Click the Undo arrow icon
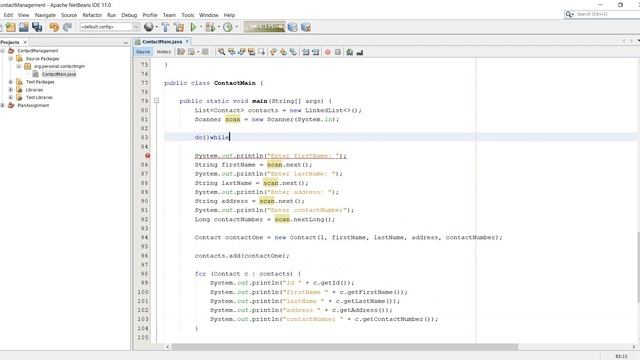The width and height of the screenshot is (640, 360). [54, 27]
